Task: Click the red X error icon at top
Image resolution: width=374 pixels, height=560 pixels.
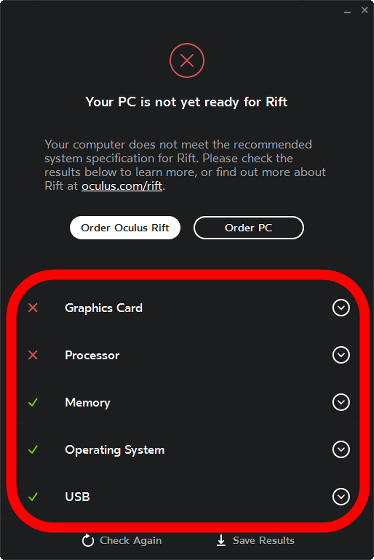Action: pos(187,60)
